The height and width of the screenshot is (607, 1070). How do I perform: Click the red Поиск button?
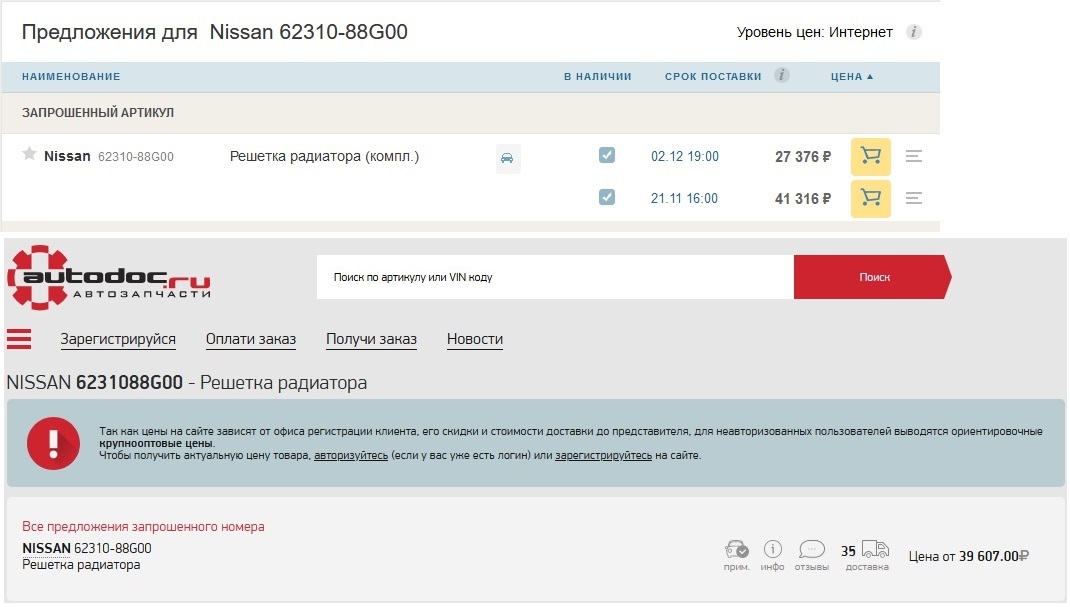872,277
